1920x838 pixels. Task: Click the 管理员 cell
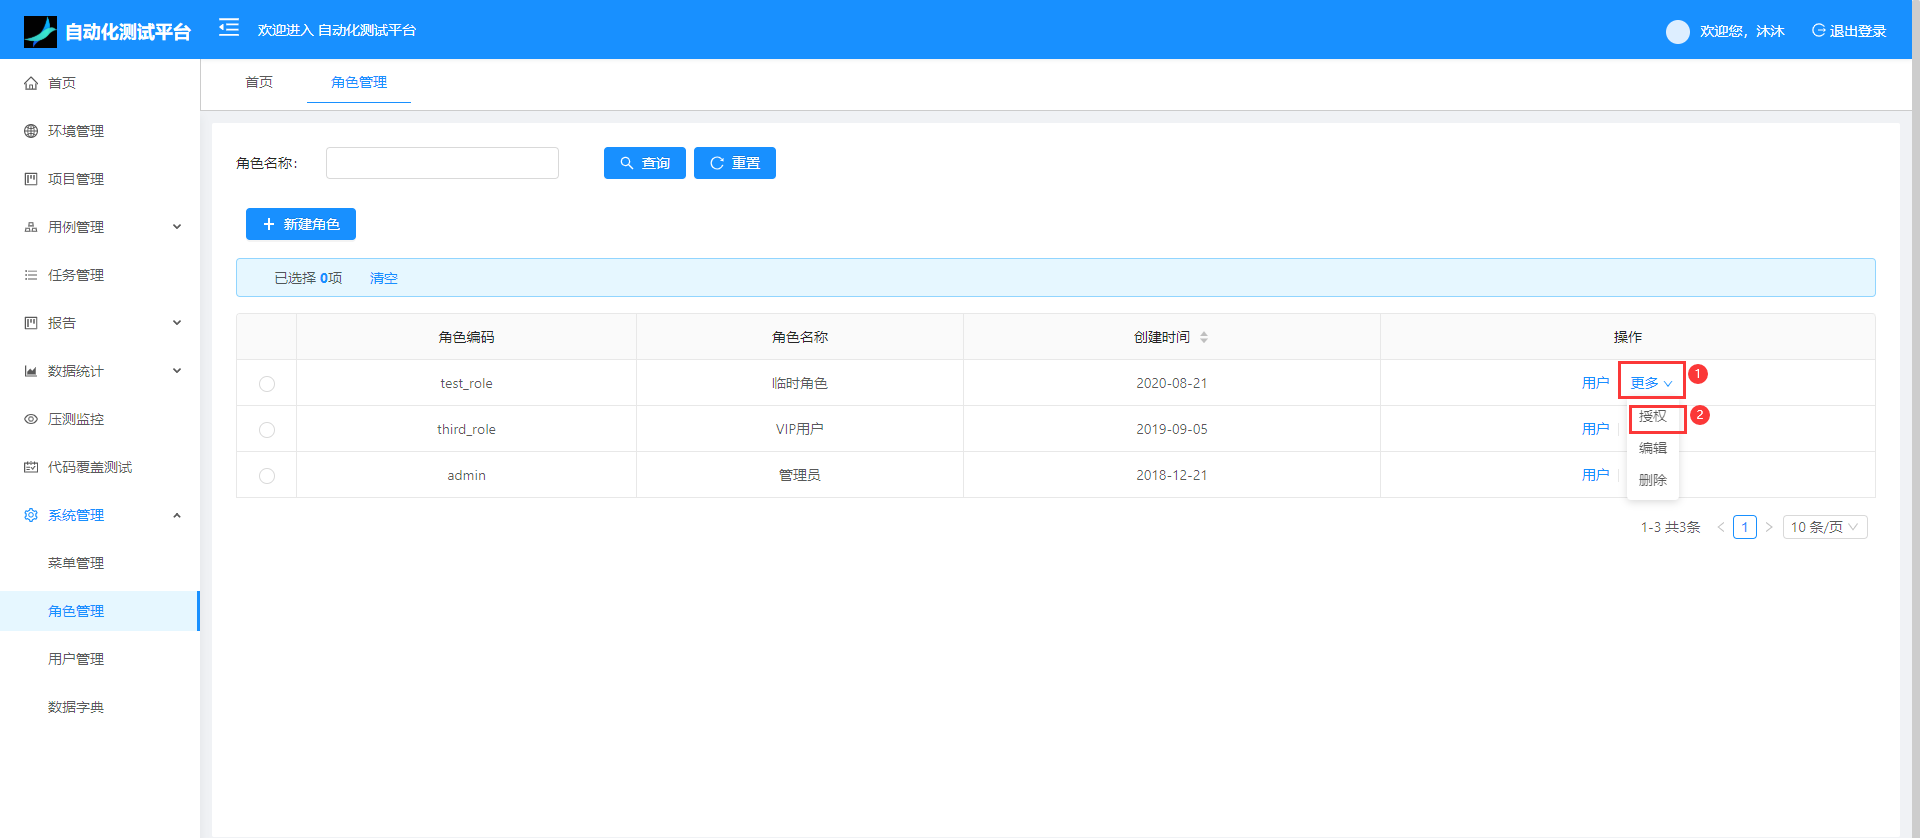[800, 475]
